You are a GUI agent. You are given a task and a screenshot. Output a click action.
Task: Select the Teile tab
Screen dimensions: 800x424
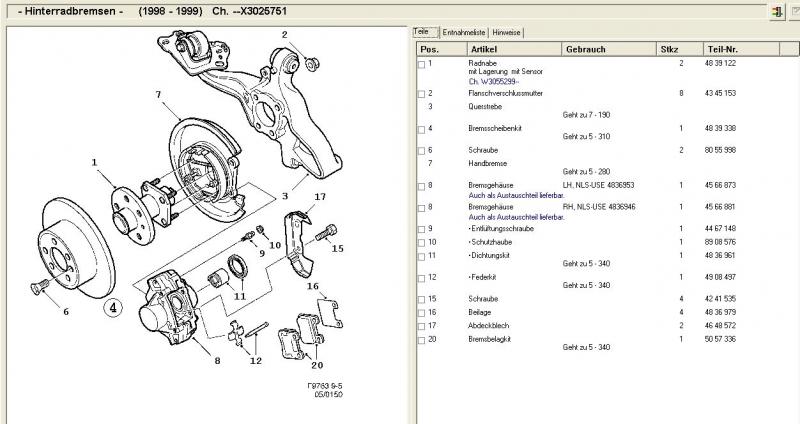424,32
